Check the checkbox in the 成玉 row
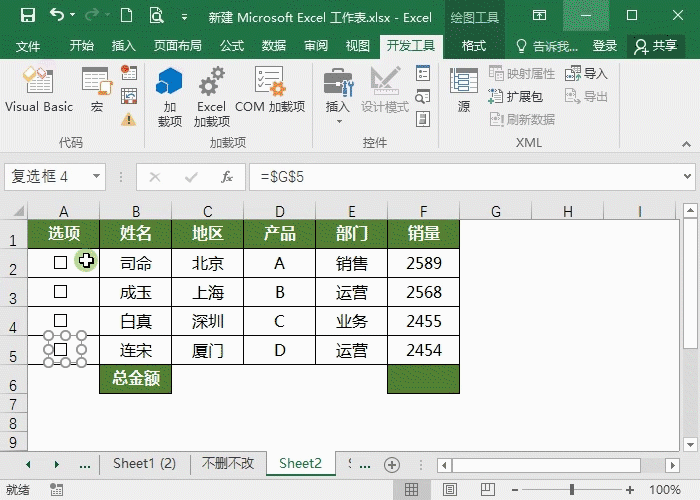This screenshot has width=700, height=500. coord(60,292)
